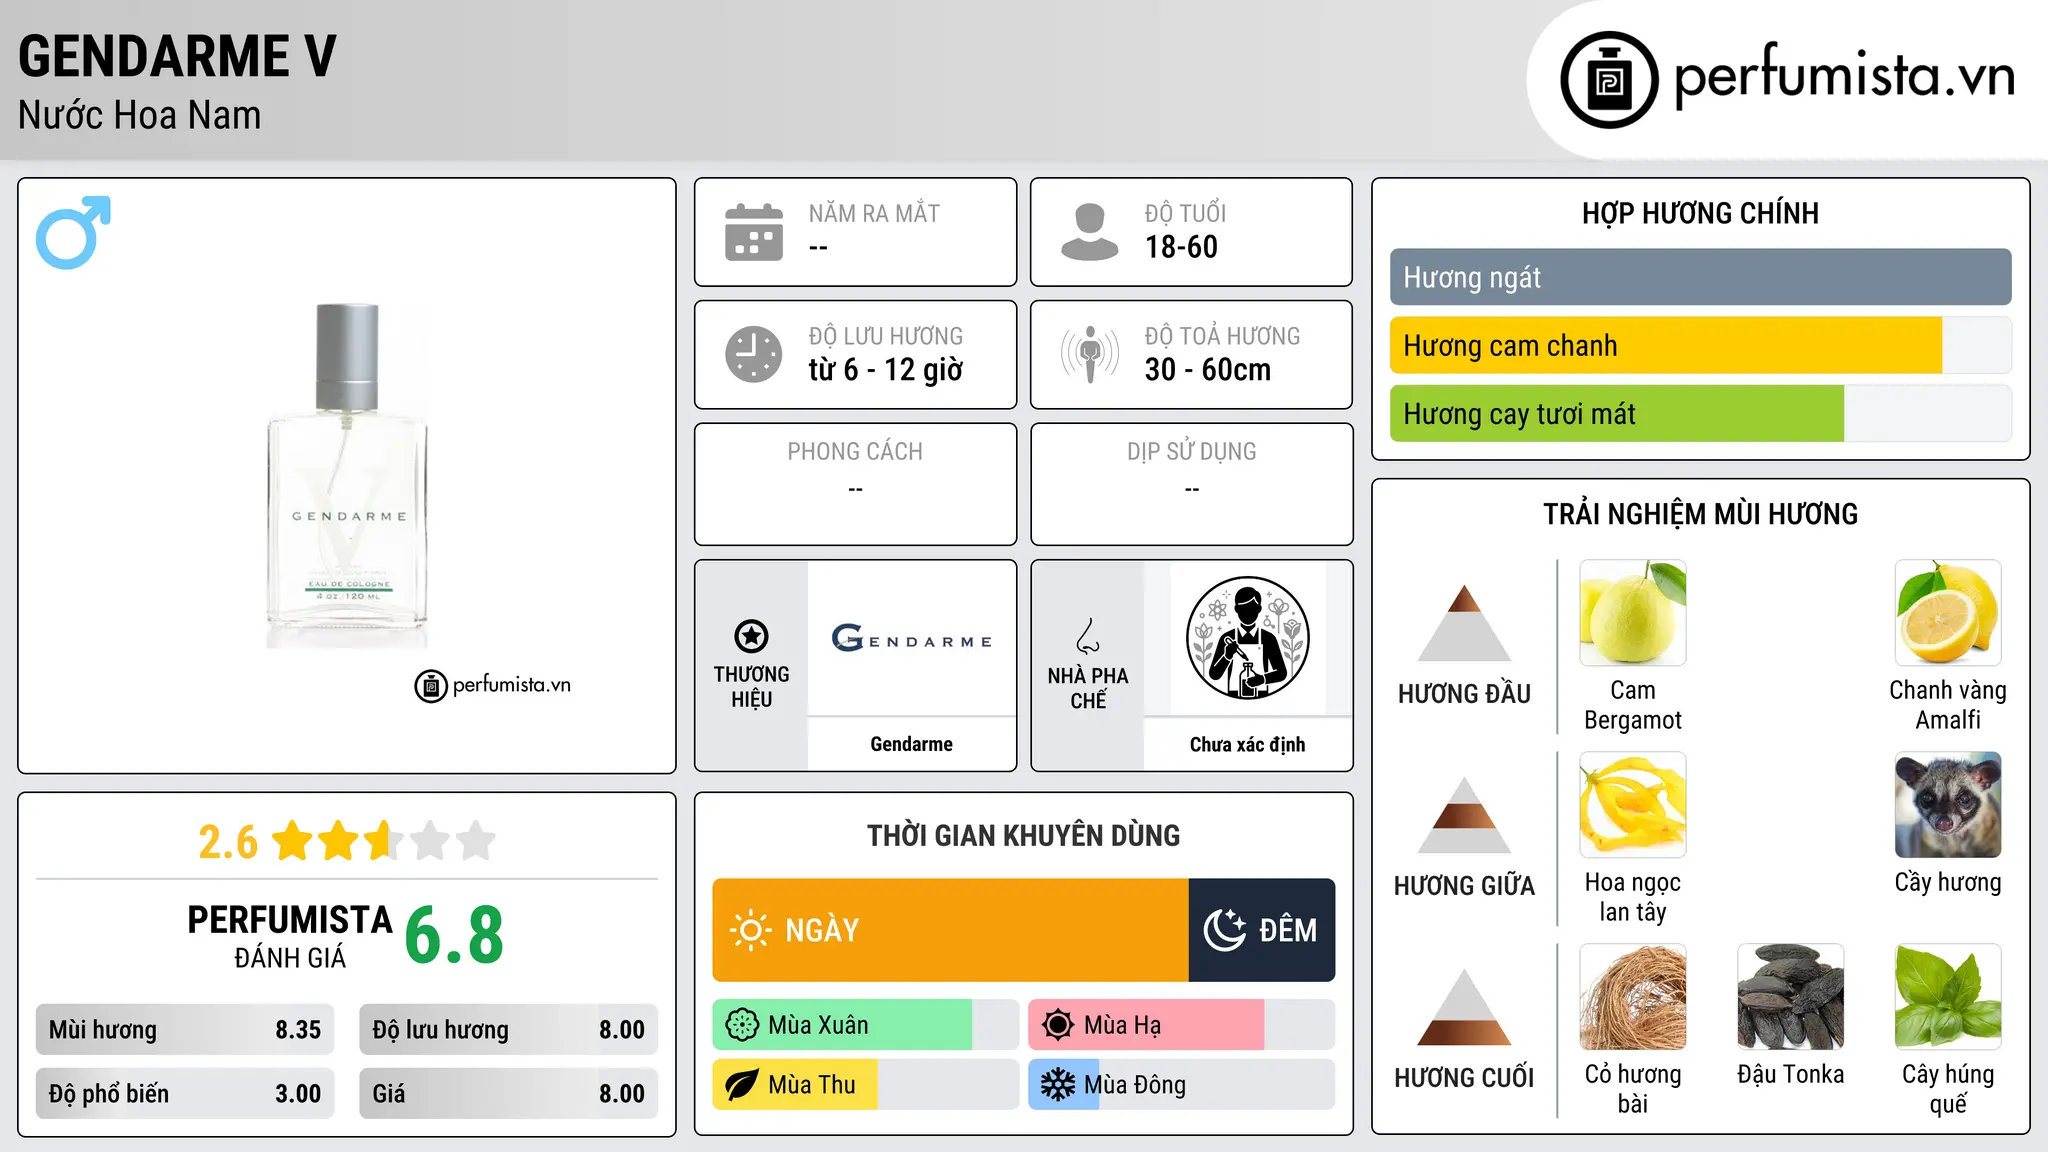Click the top notes pyramid icon

pyautogui.click(x=1464, y=623)
